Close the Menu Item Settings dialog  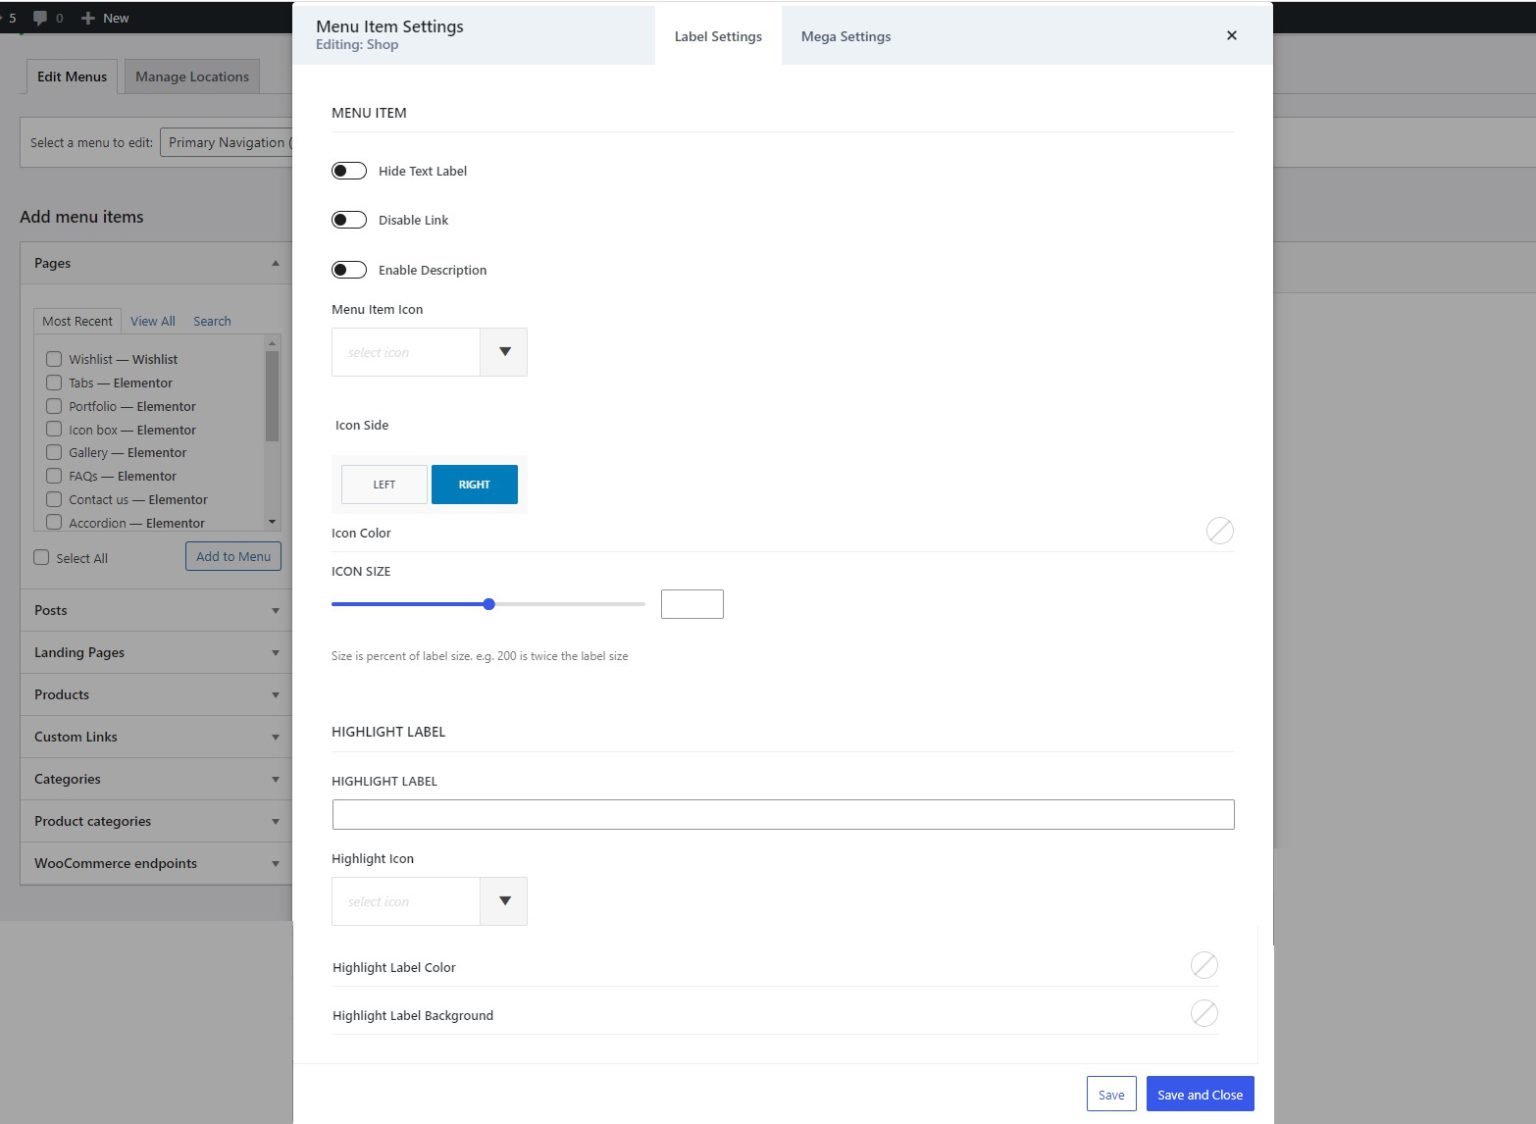point(1231,35)
